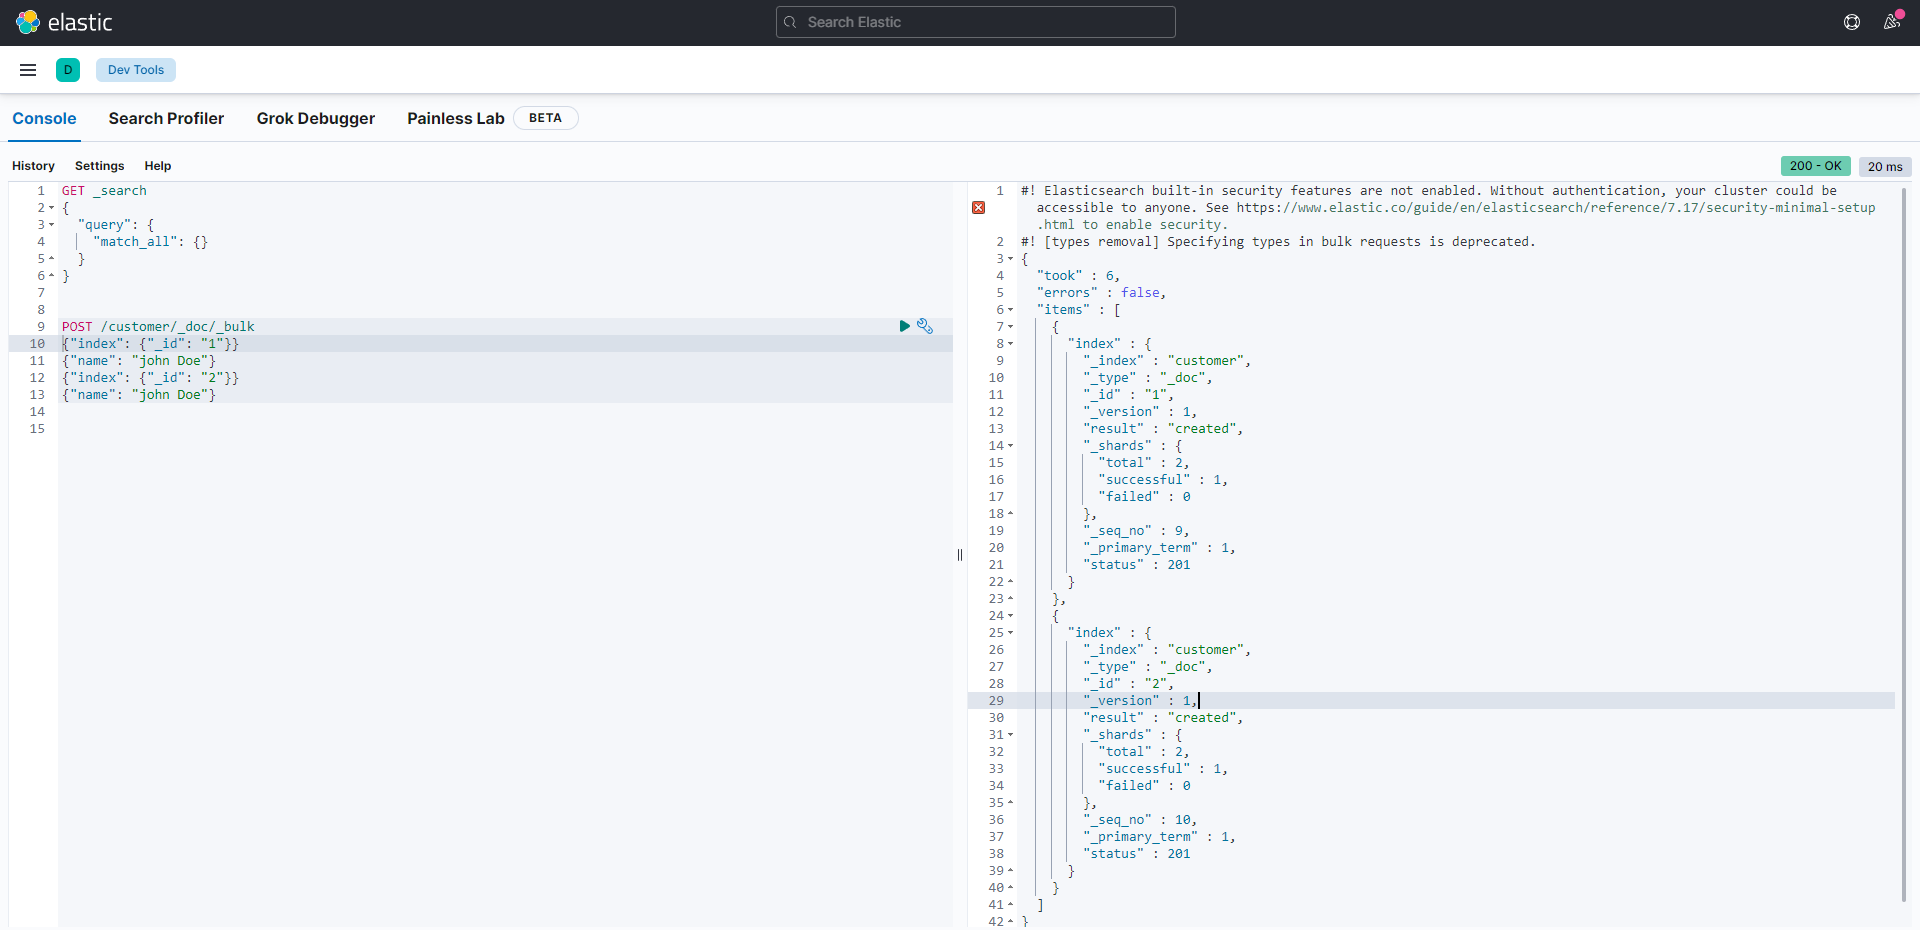Collapse output line 8 index fold arrow
This screenshot has height=930, width=1920.
point(1010,344)
